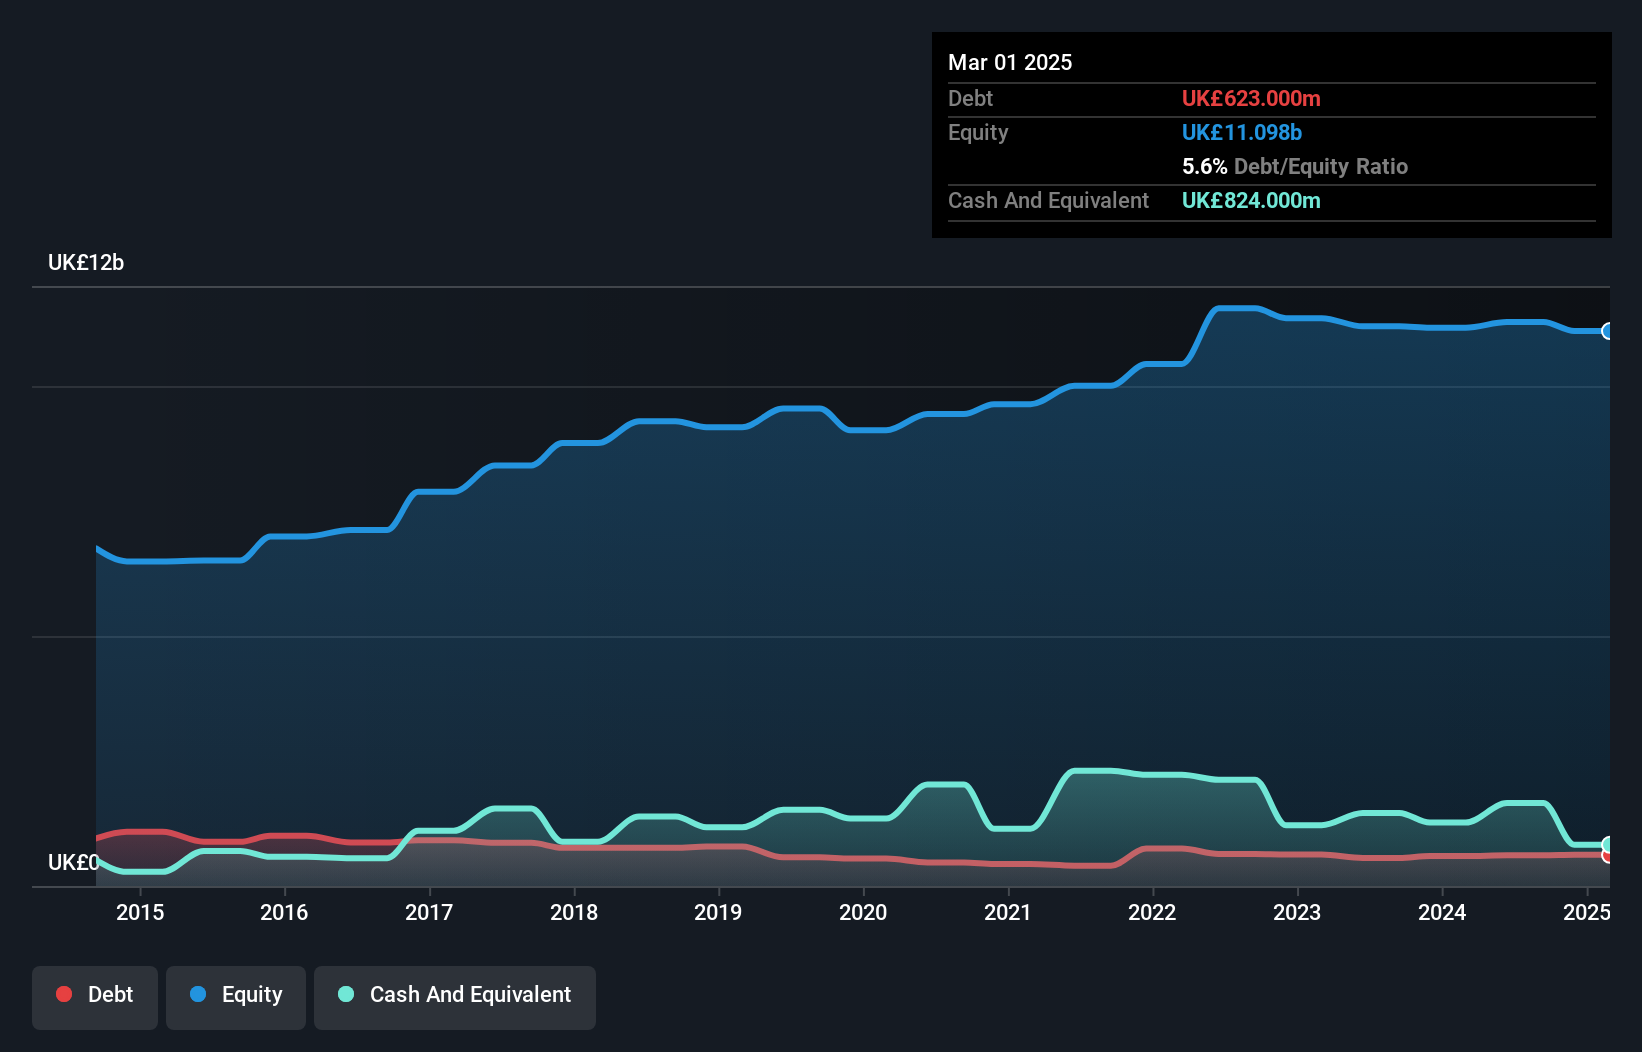Click the UK£0 y-axis label
1642x1052 pixels.
(x=73, y=862)
